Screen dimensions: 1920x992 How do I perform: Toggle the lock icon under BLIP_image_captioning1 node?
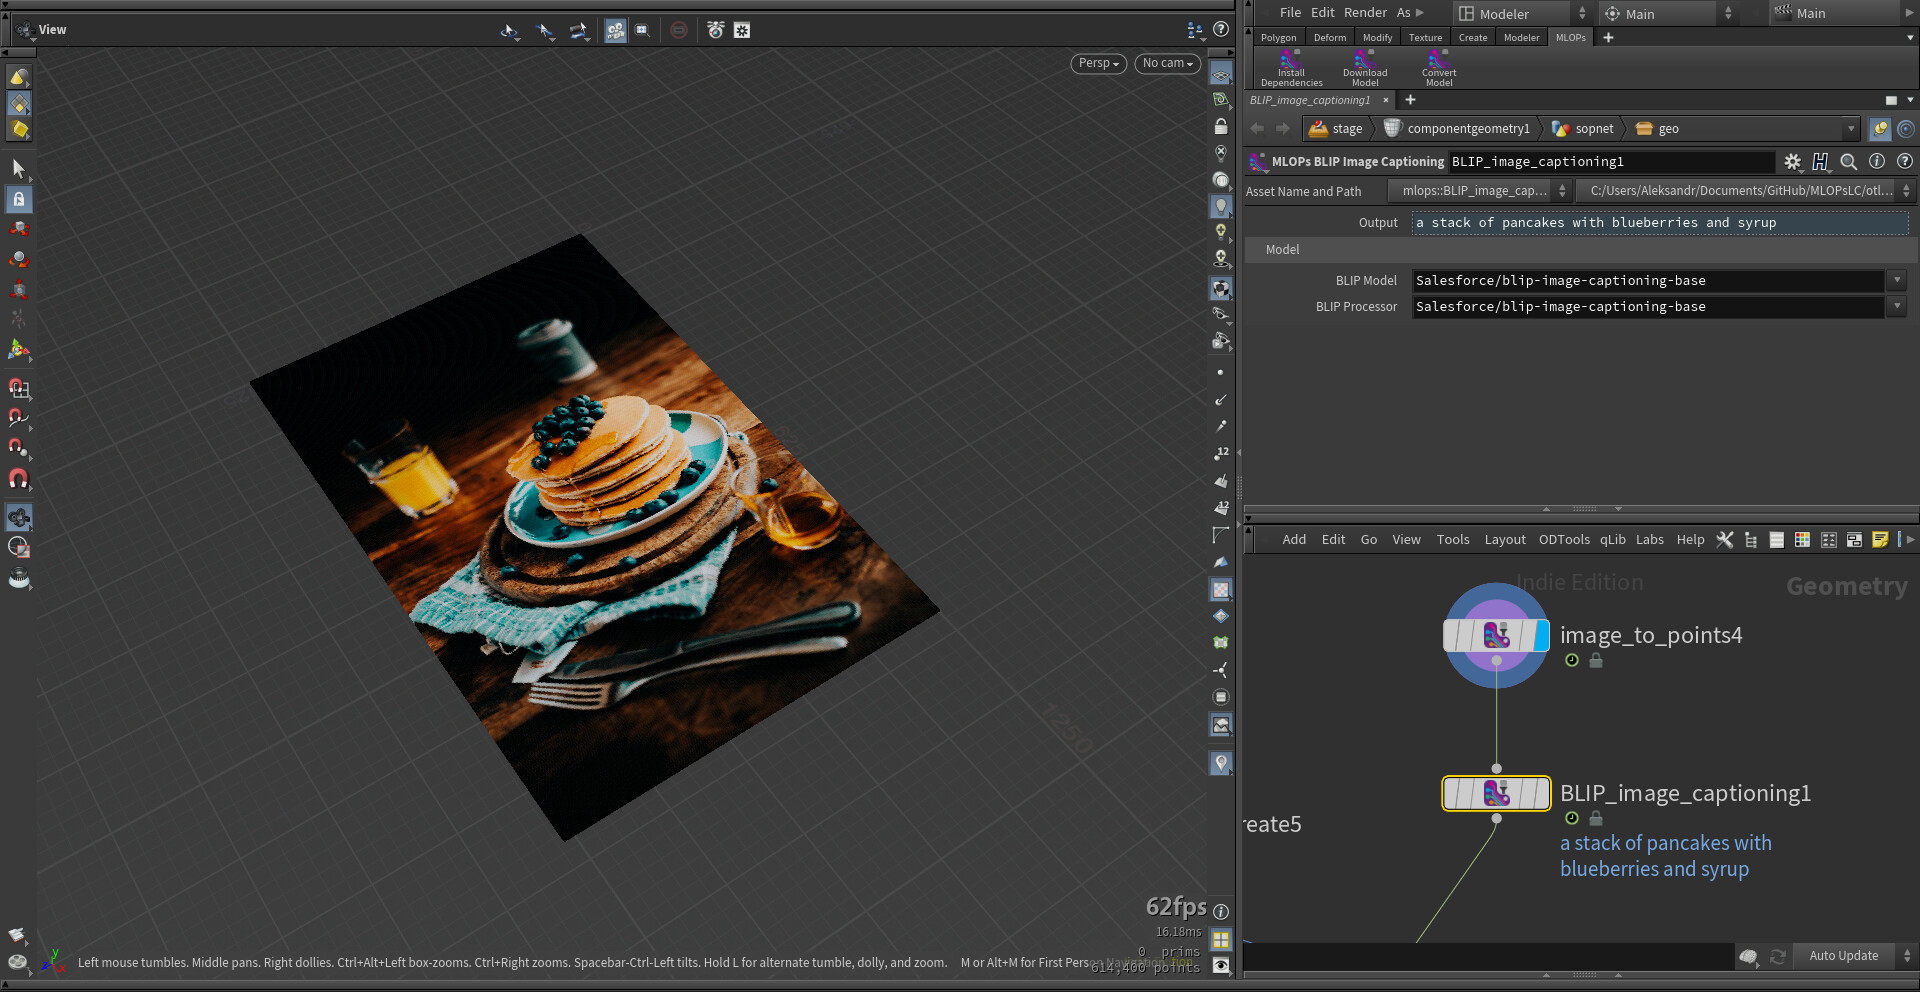tap(1596, 818)
